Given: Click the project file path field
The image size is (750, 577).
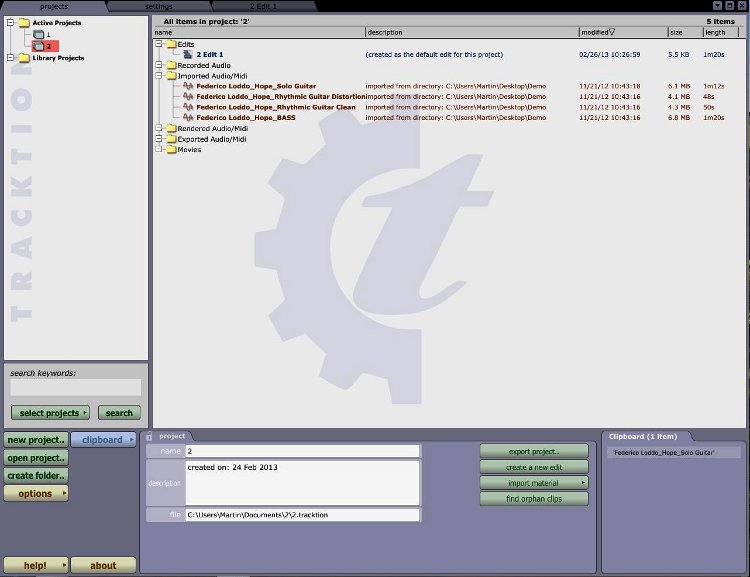Looking at the screenshot, I should pos(302,515).
